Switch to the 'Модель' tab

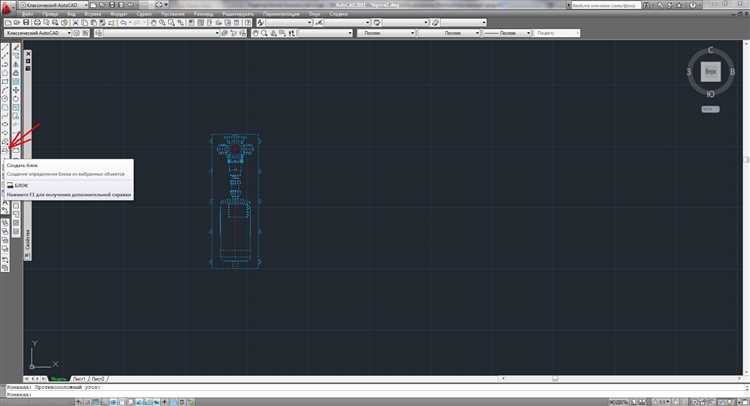click(x=59, y=380)
